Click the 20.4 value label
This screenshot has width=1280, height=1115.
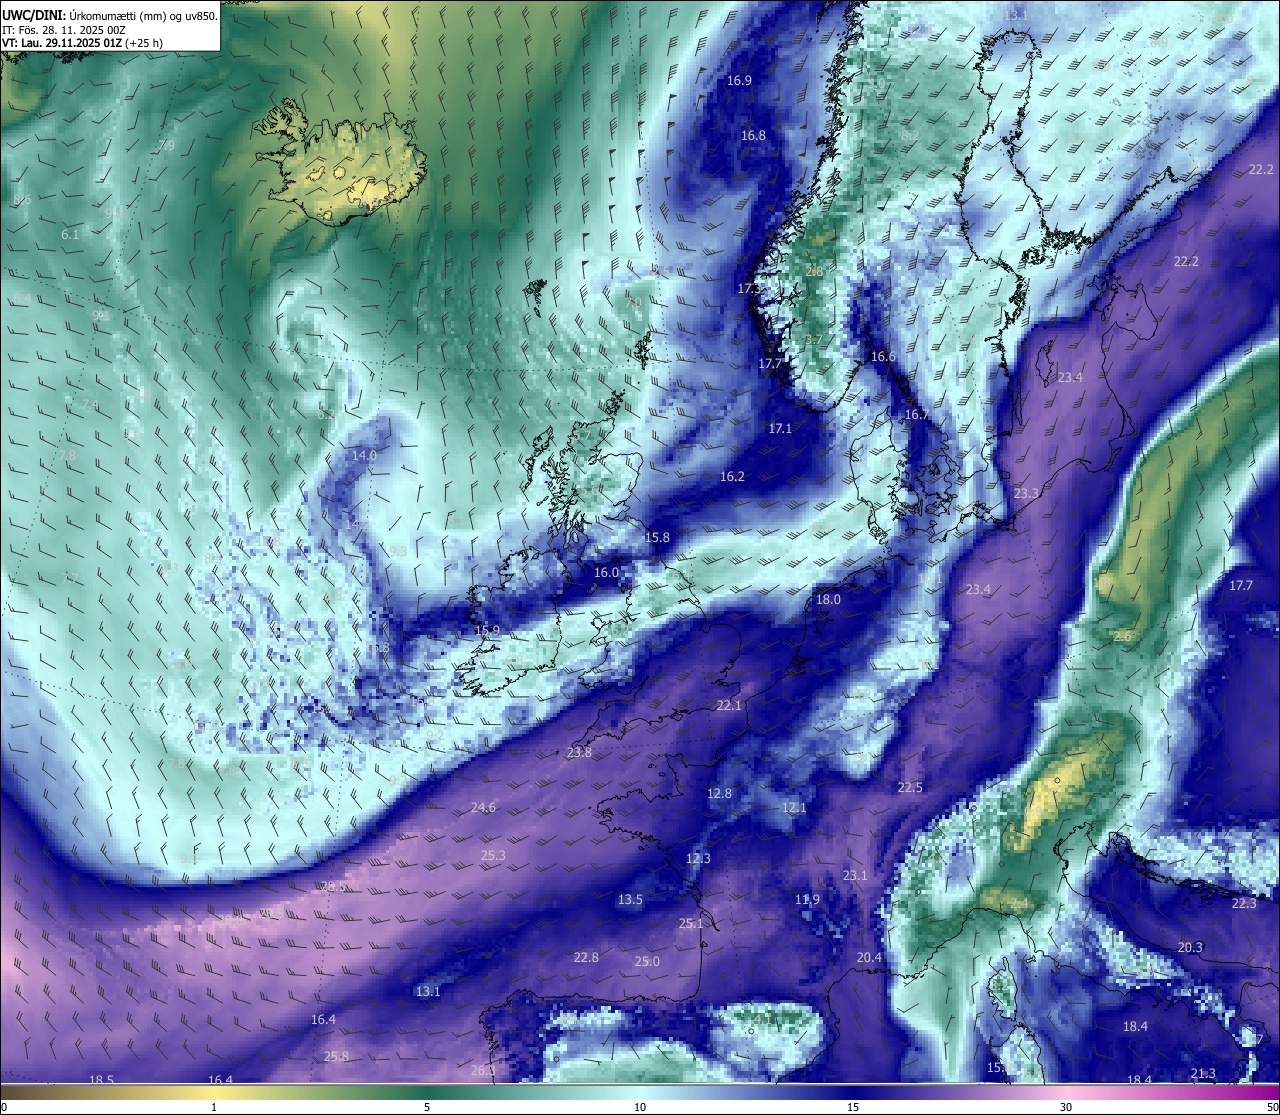(x=870, y=958)
